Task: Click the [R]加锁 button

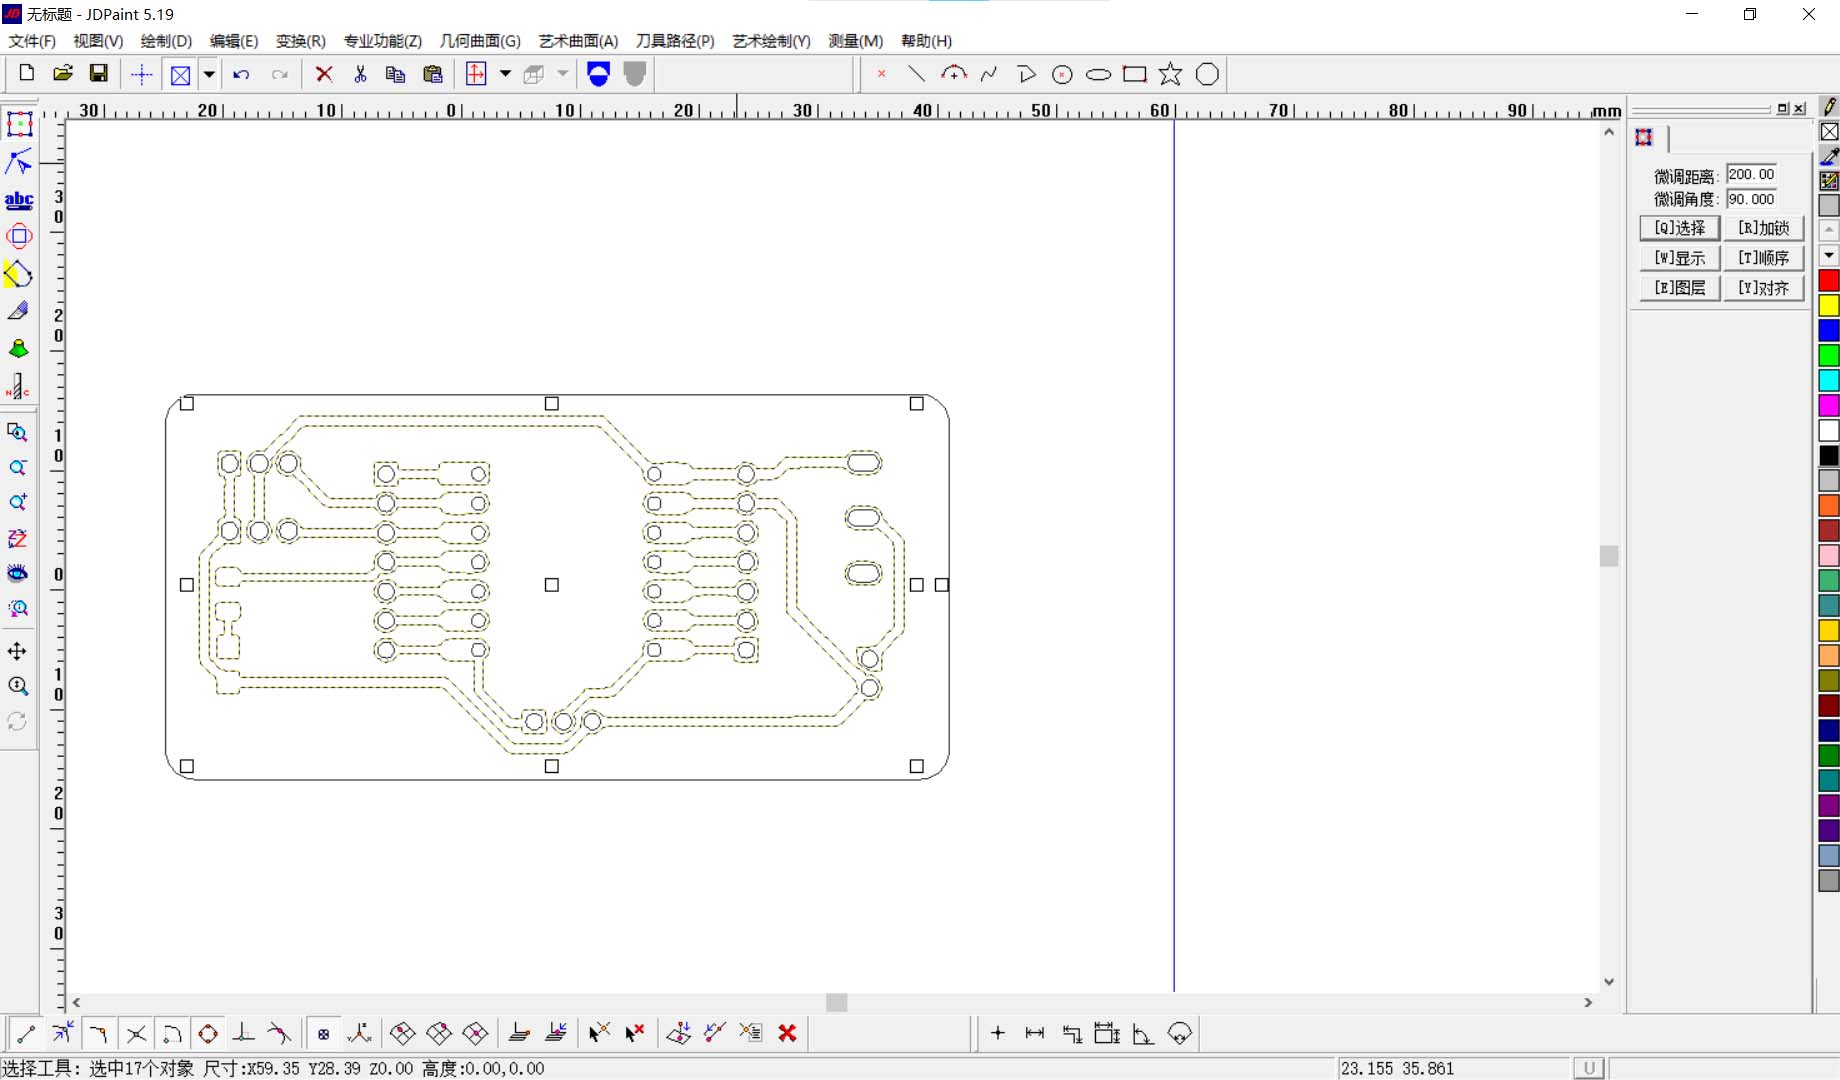Action: point(1763,228)
